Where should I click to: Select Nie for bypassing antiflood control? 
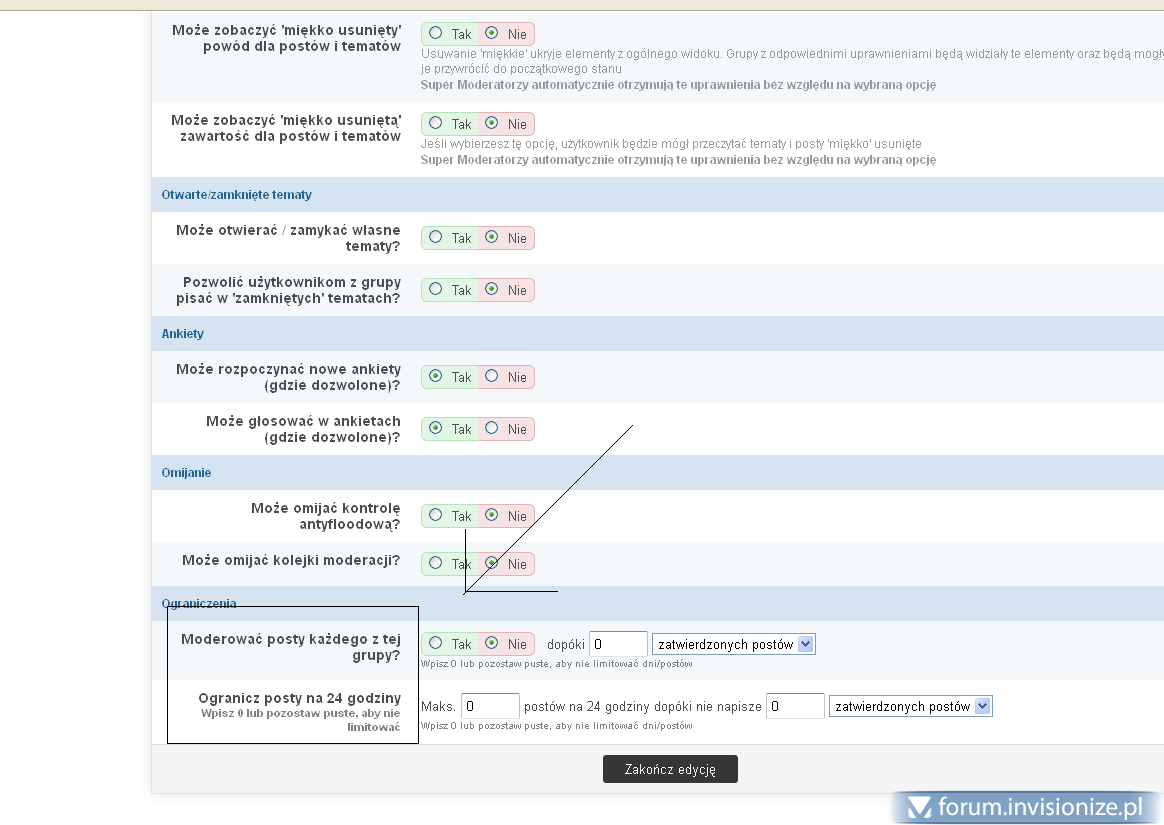click(492, 515)
